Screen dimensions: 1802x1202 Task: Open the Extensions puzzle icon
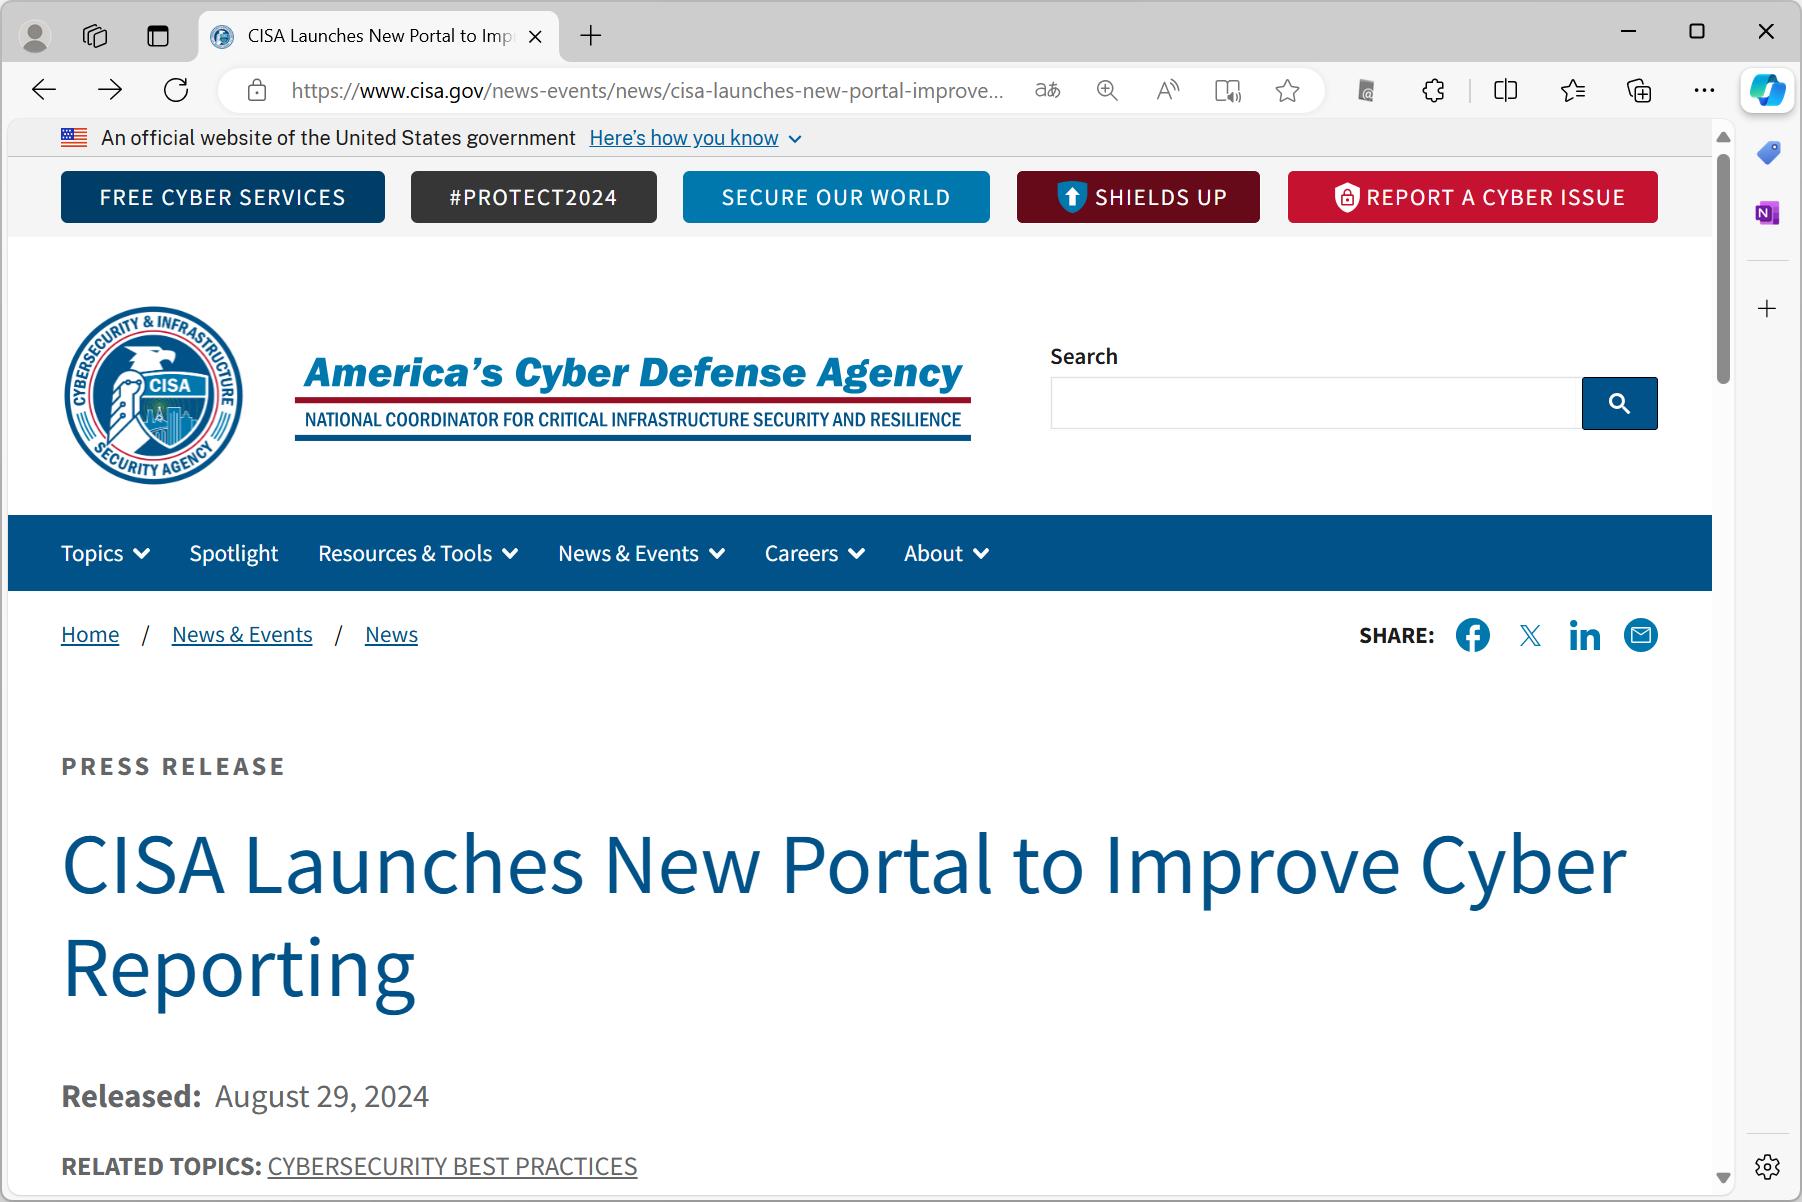1433,91
